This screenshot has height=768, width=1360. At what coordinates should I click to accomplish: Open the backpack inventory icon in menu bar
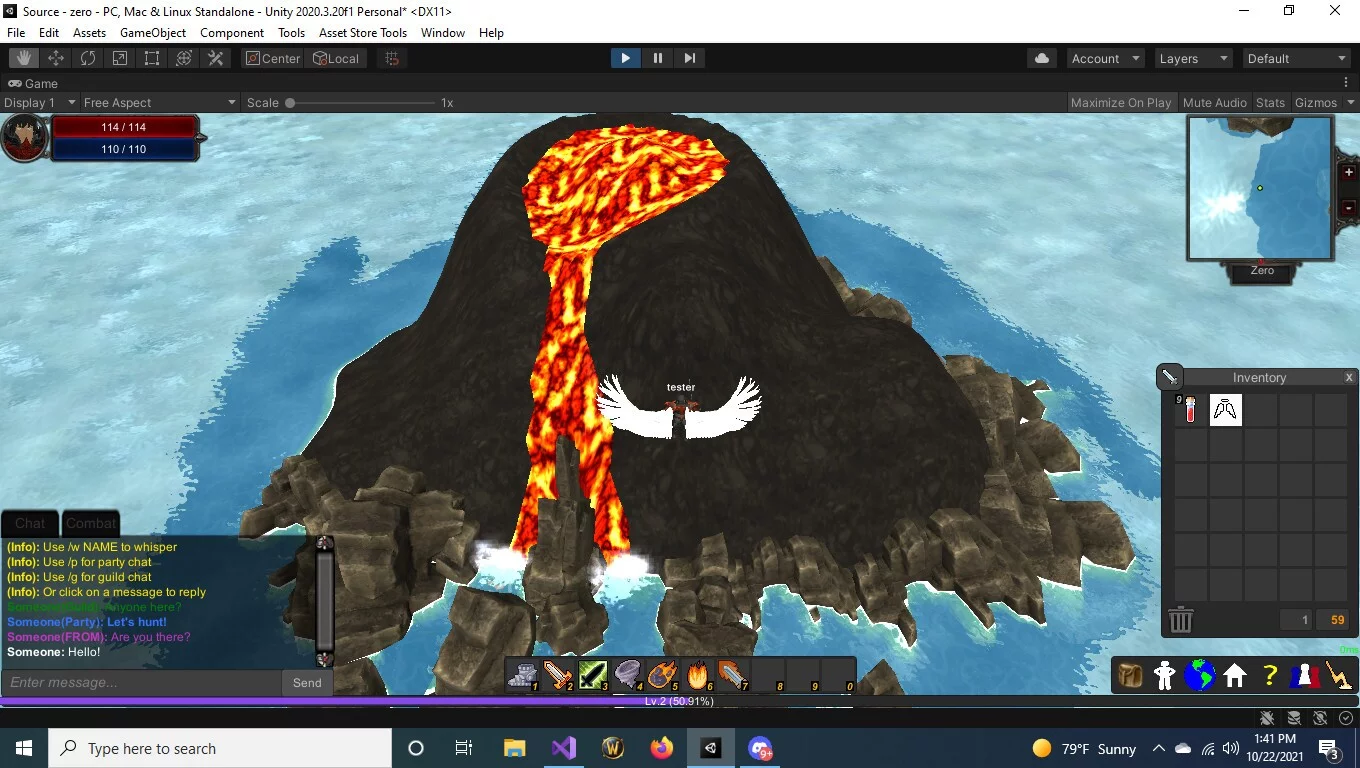tap(1130, 676)
